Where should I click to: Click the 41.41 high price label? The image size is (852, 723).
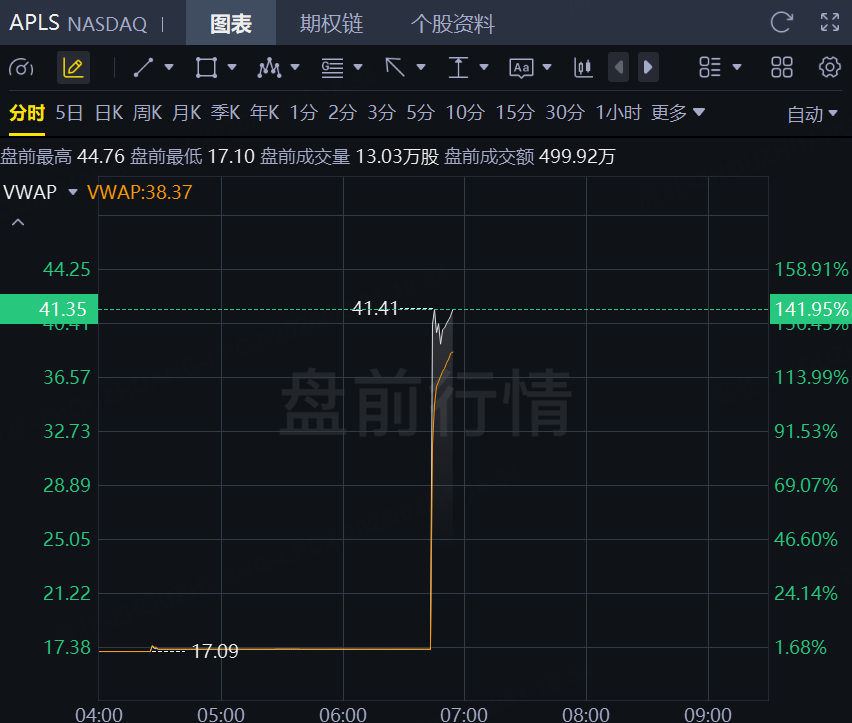[x=375, y=309]
